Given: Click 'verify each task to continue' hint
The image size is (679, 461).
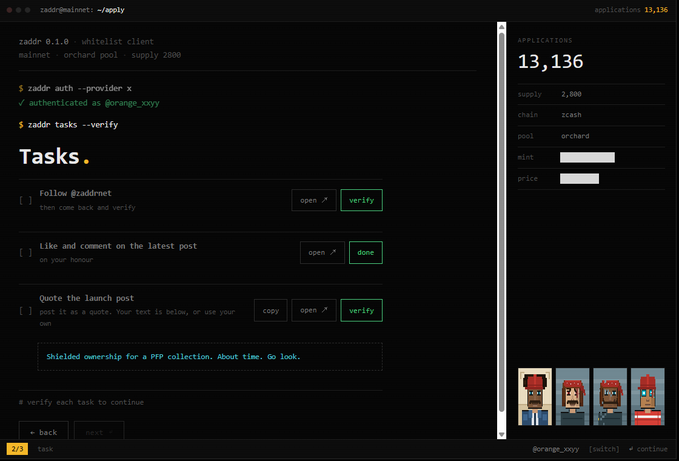Looking at the screenshot, I should pos(81,402).
